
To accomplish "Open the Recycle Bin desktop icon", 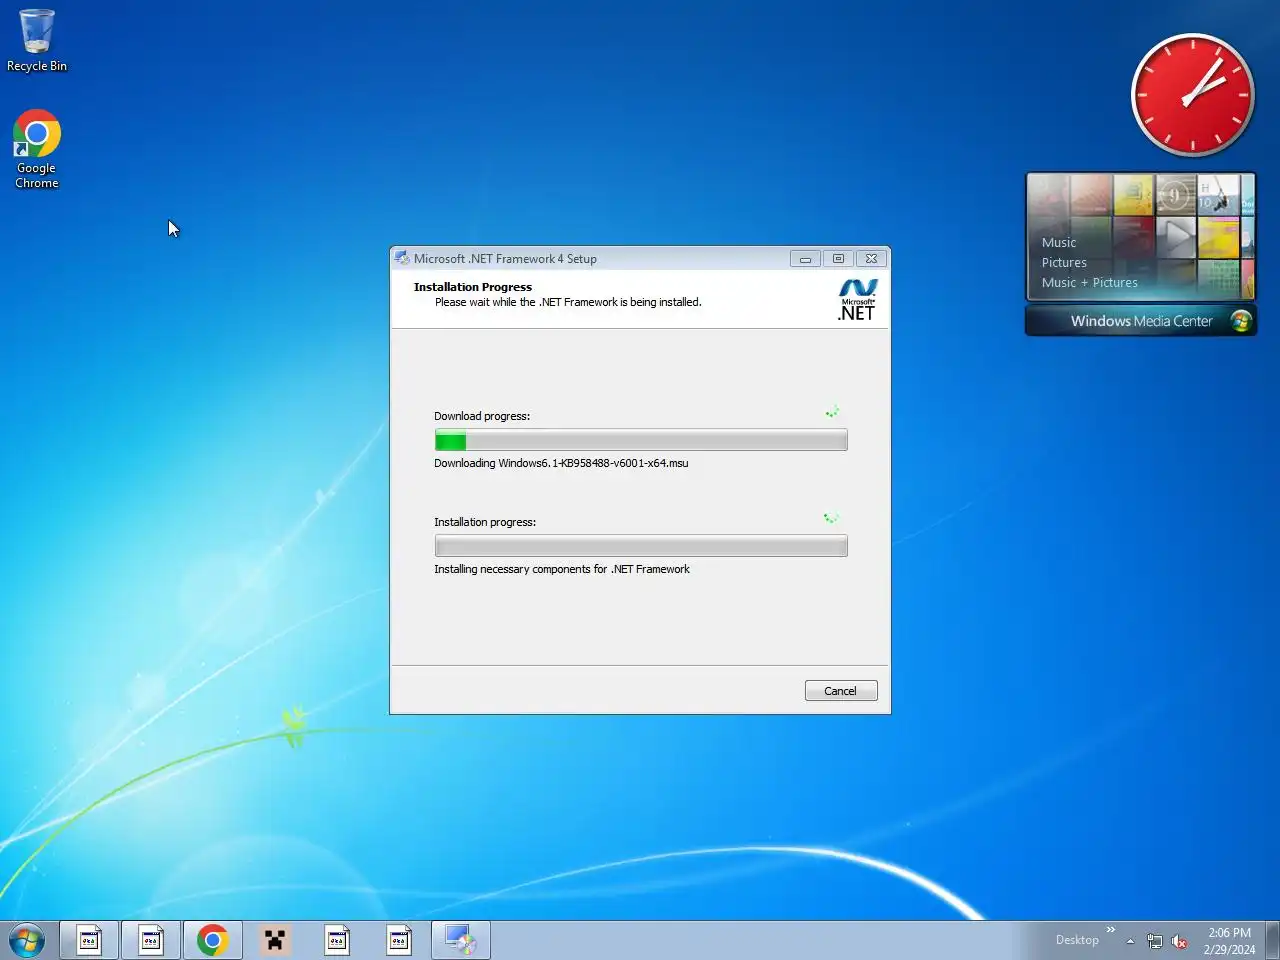I will (37, 41).
